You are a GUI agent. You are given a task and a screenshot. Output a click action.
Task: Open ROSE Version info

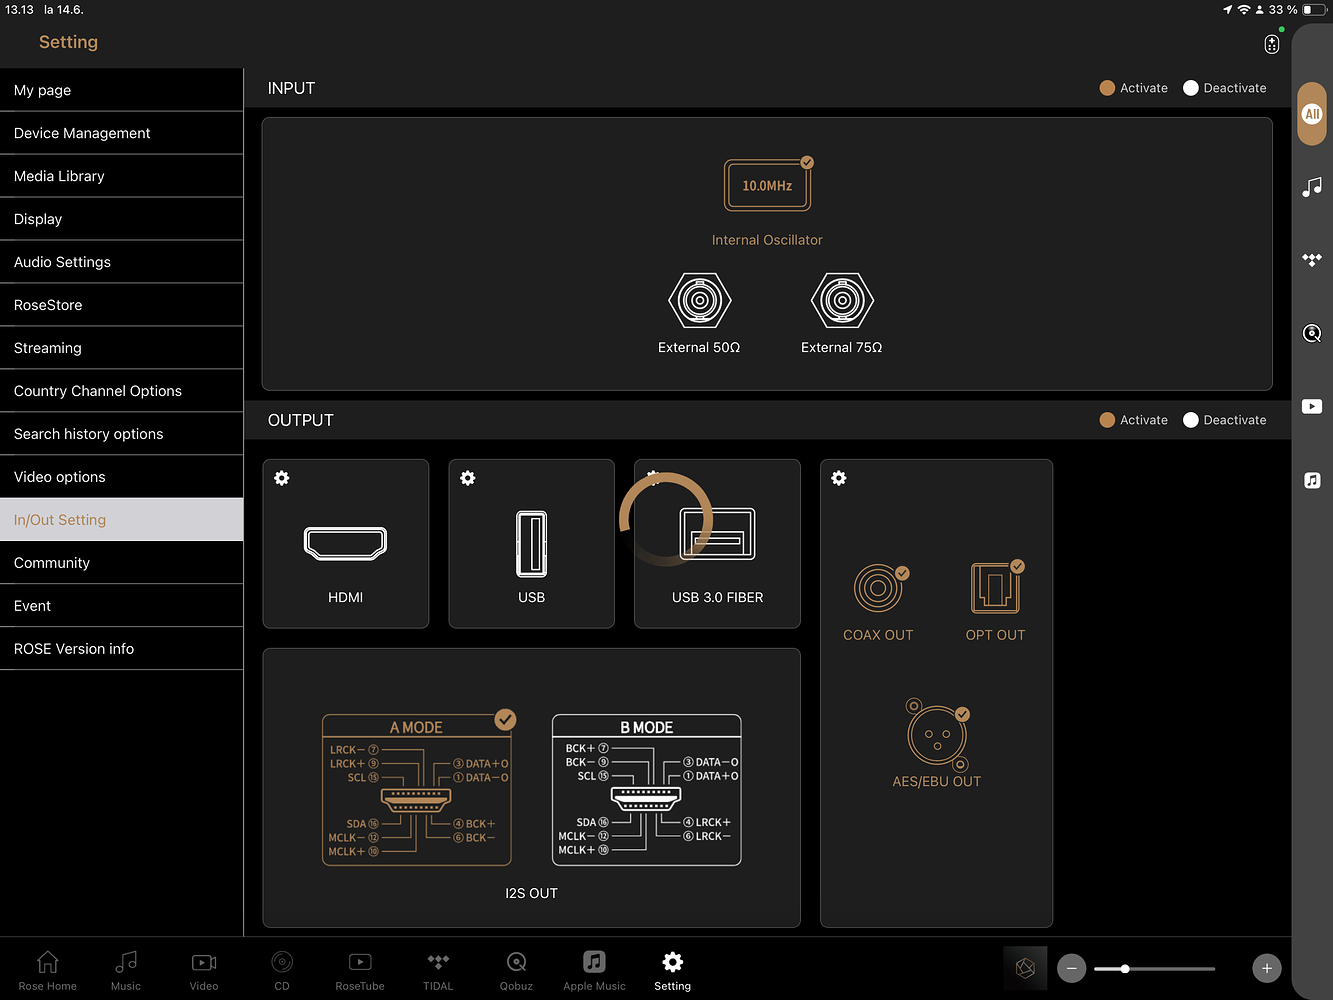121,649
